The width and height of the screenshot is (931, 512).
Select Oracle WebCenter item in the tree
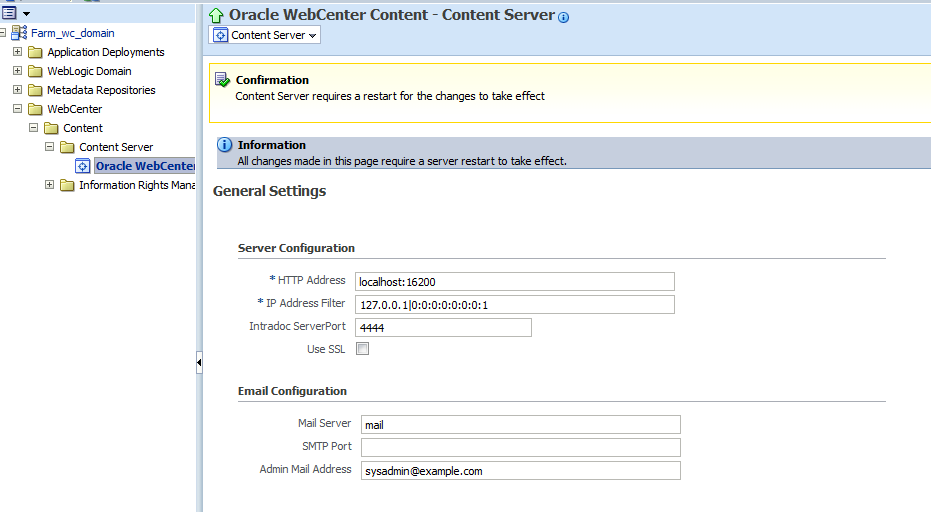144,166
